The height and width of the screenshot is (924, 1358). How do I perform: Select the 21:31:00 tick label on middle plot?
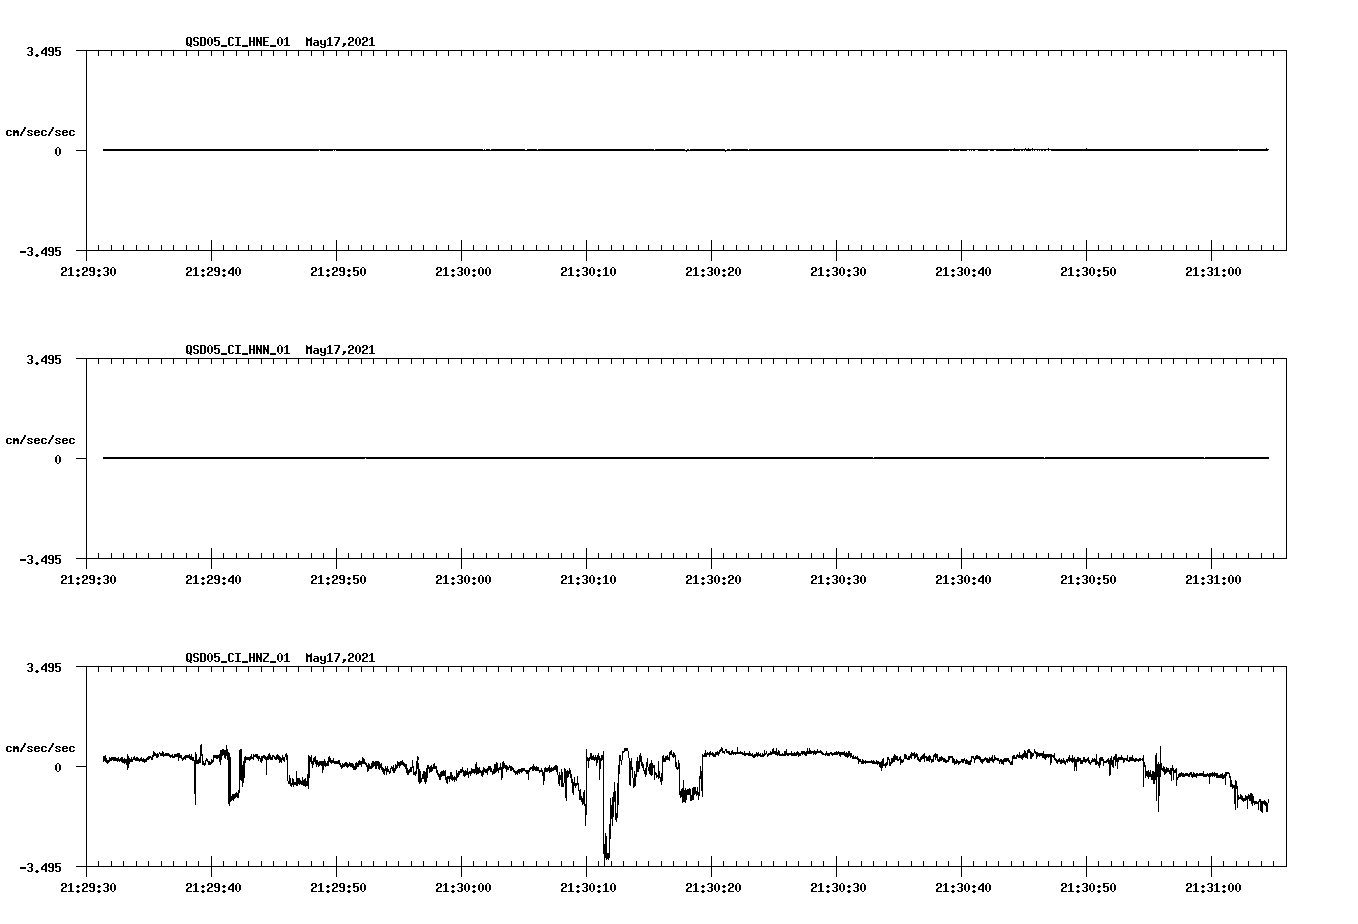(1212, 576)
